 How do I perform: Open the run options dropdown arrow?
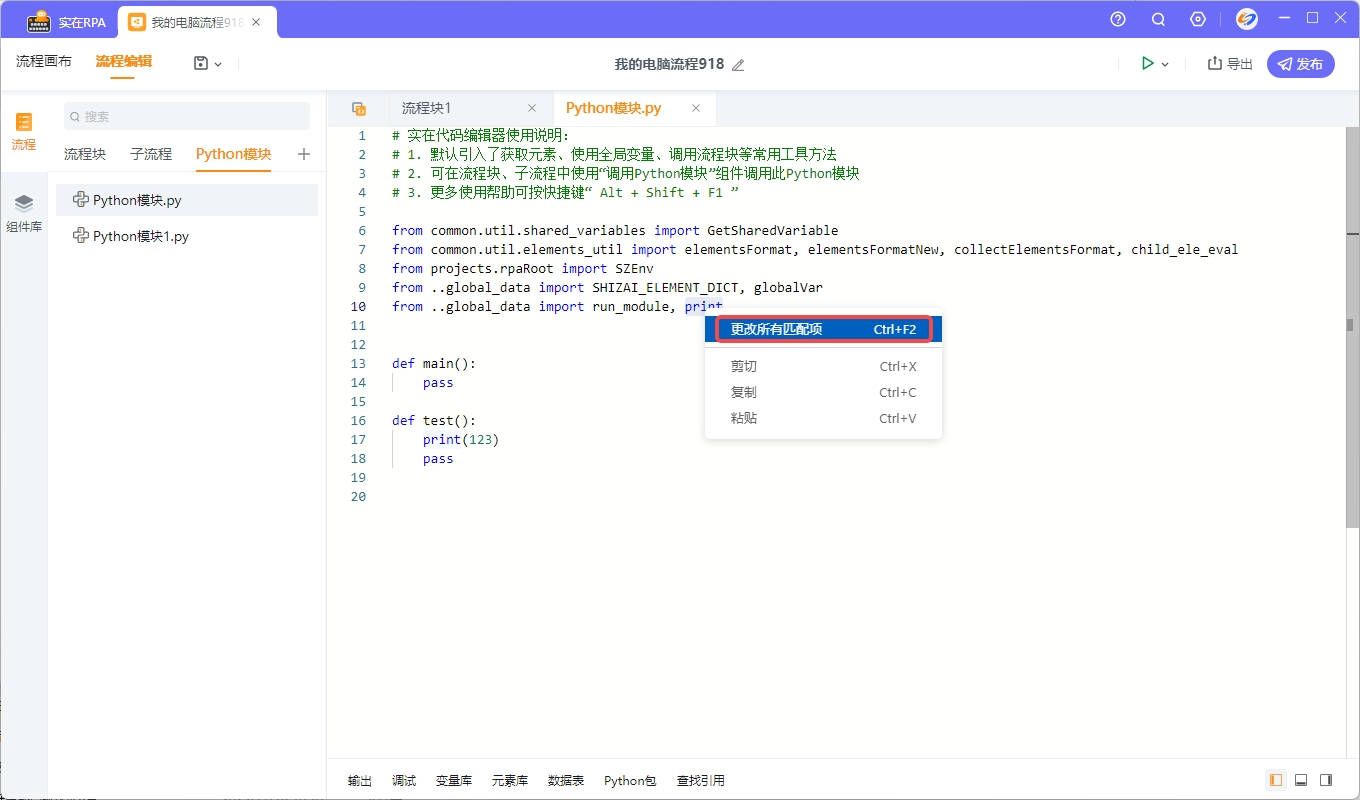(x=1165, y=64)
